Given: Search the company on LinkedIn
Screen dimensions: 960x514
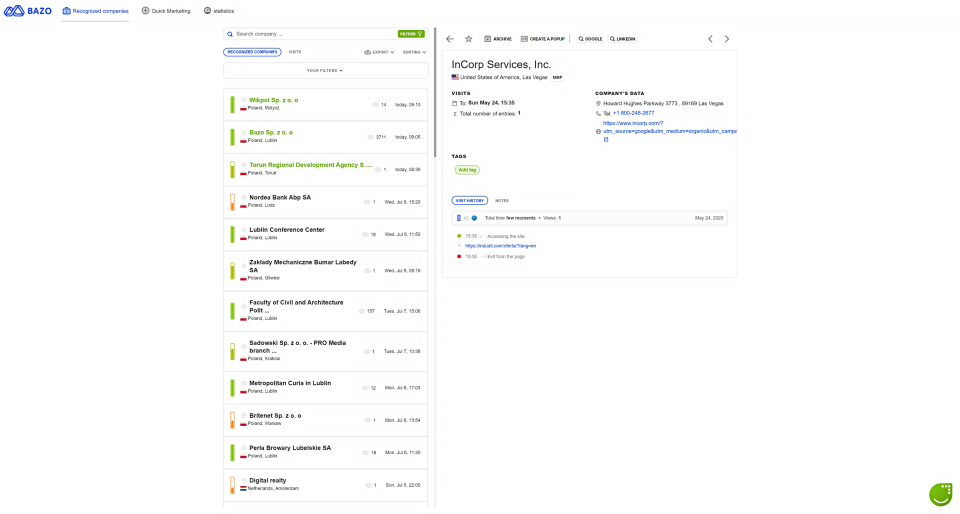Looking at the screenshot, I should pos(623,39).
